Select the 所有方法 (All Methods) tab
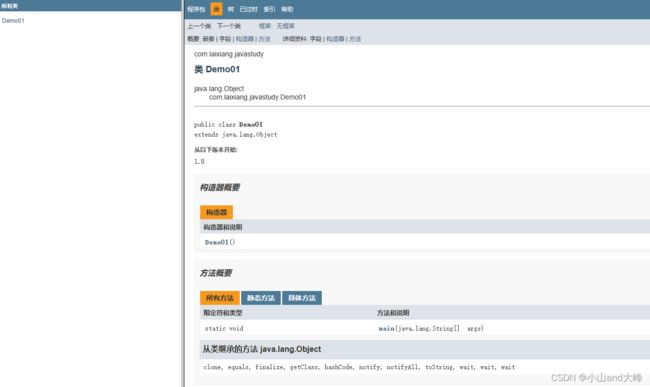650x387 pixels. pos(220,298)
